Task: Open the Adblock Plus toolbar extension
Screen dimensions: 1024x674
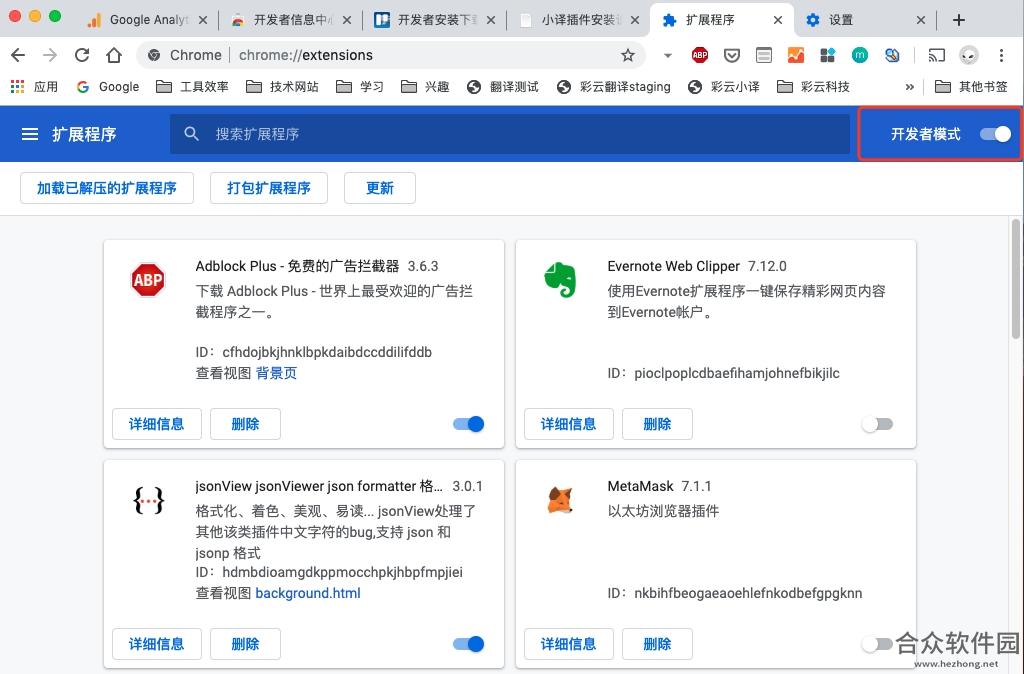Action: click(699, 56)
